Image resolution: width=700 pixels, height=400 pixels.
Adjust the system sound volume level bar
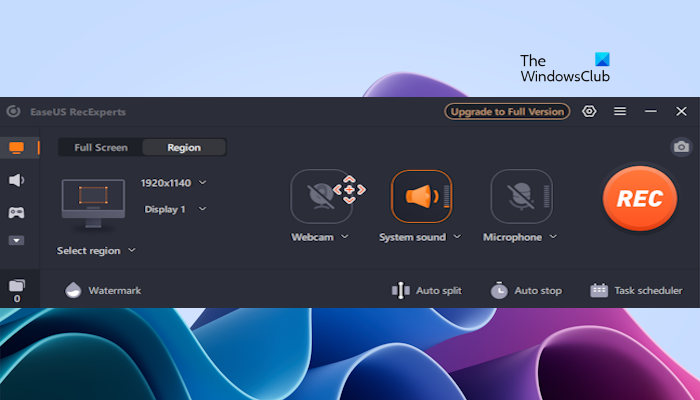click(x=446, y=196)
